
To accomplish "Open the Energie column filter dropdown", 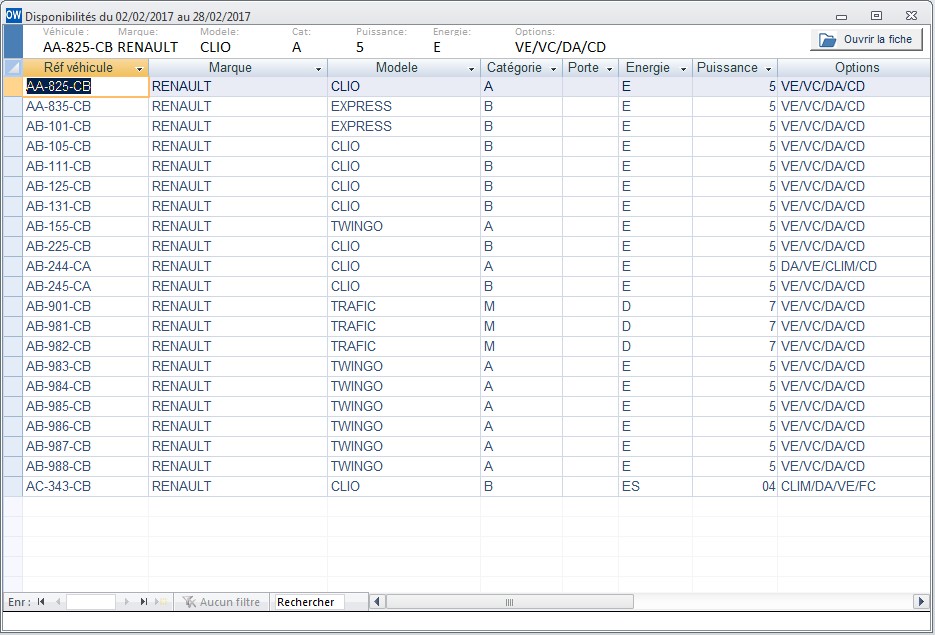I will pos(683,69).
